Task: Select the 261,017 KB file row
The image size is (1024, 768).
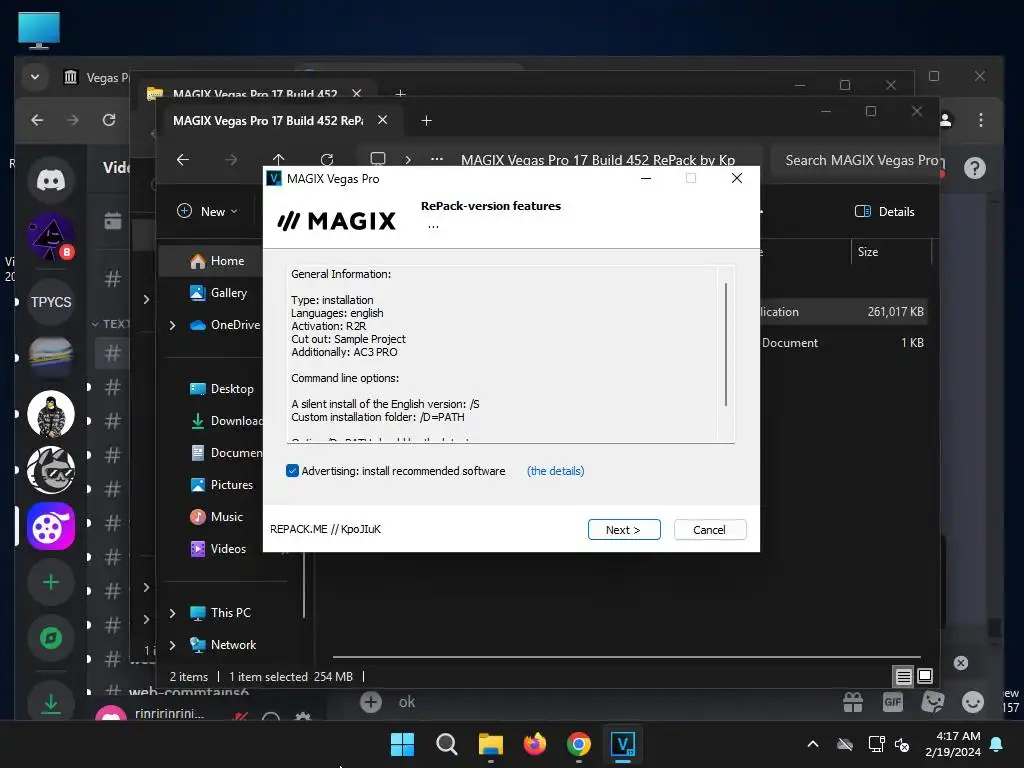Action: [x=842, y=312]
